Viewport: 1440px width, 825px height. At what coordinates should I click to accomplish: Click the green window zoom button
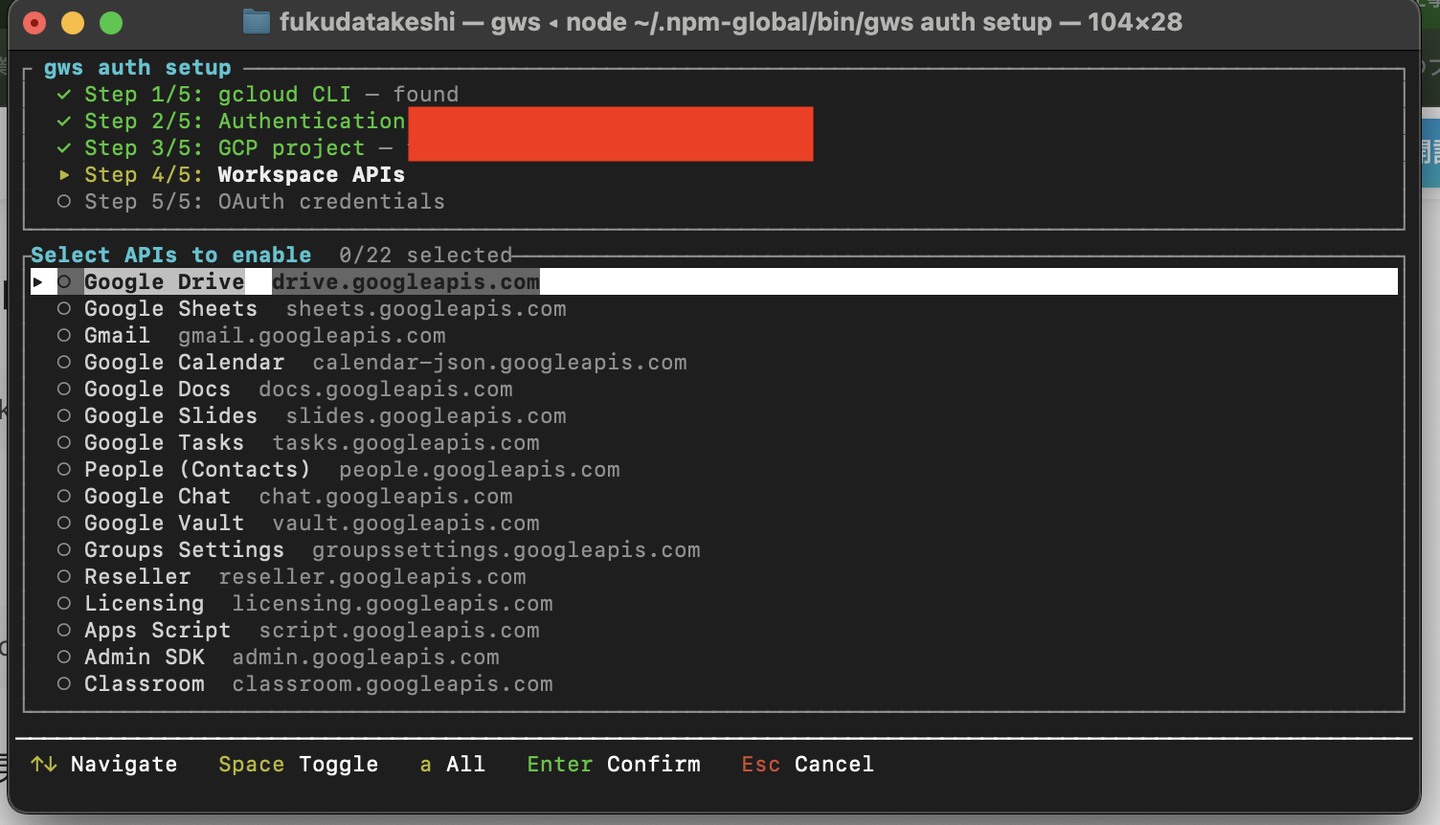click(111, 22)
